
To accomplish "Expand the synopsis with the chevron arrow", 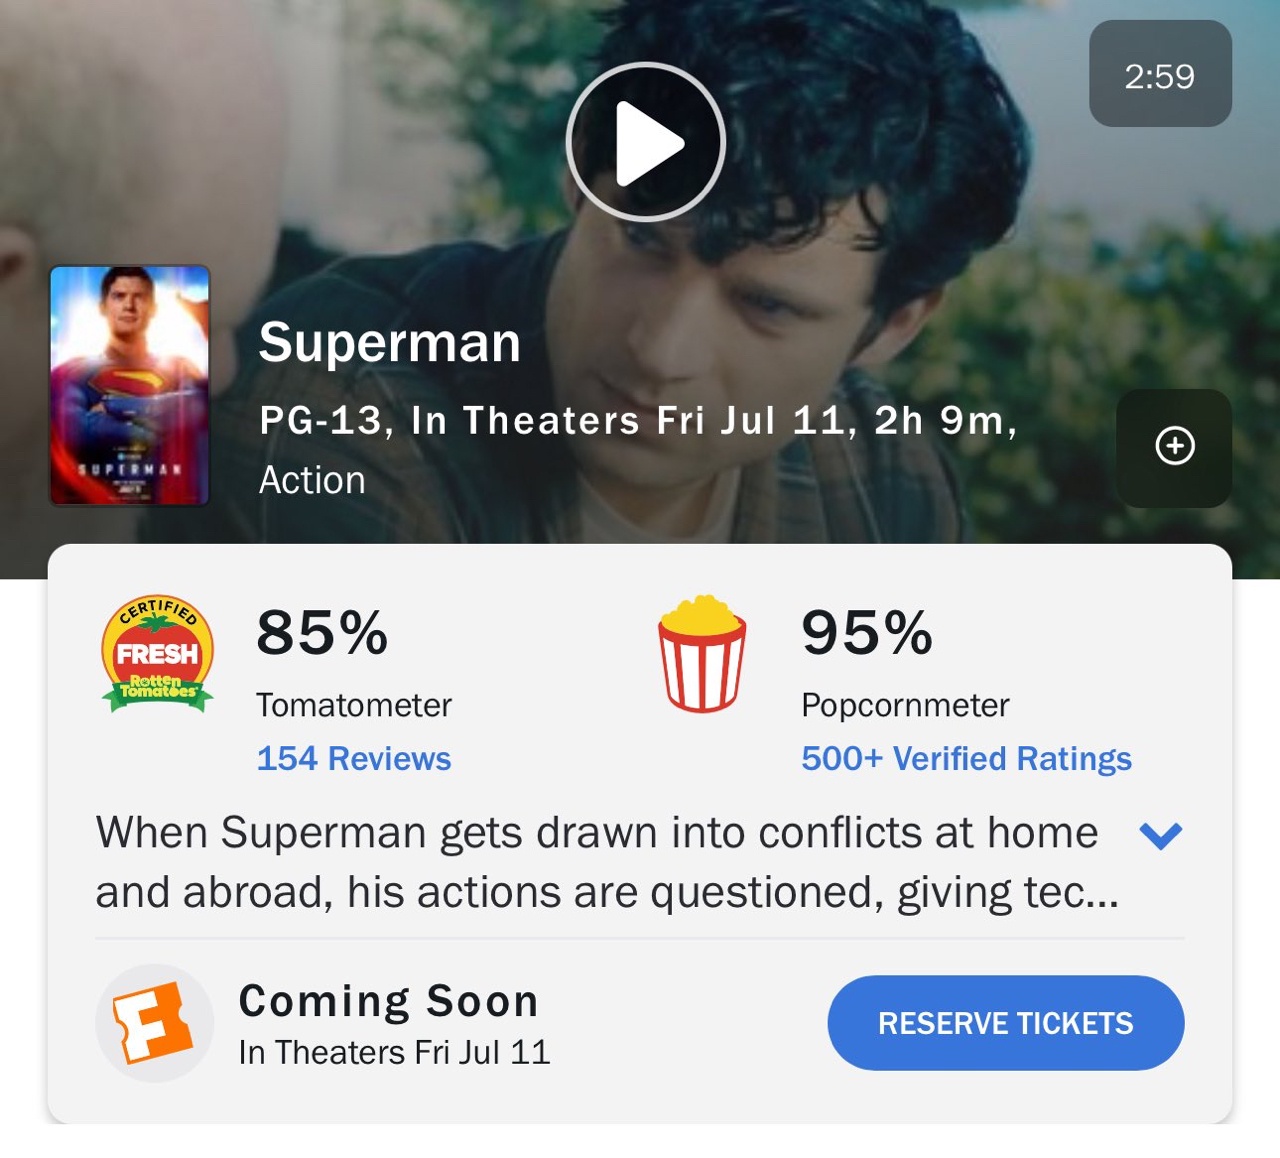I will click(x=1161, y=834).
